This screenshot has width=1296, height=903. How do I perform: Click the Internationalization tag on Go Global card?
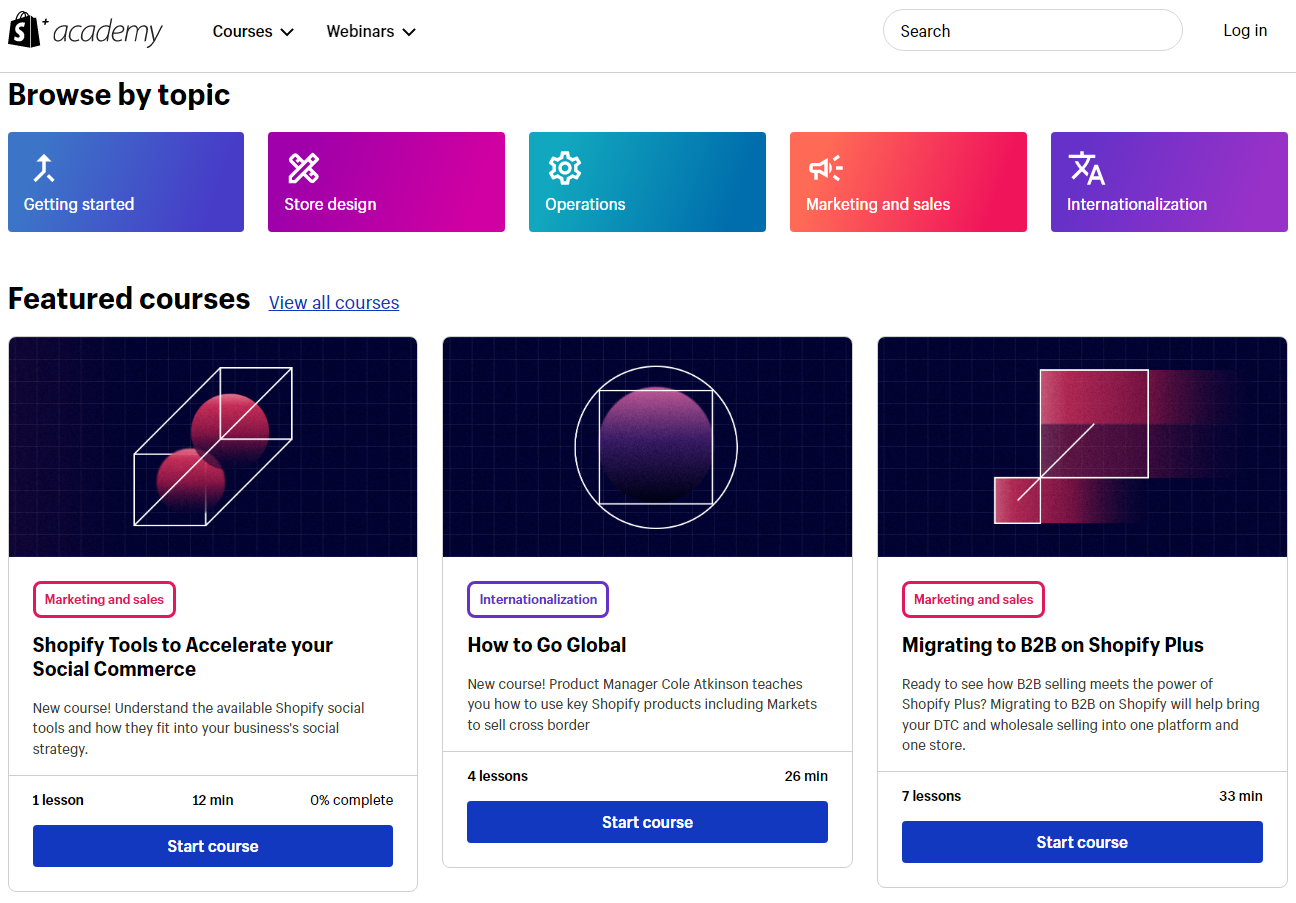pyautogui.click(x=538, y=600)
